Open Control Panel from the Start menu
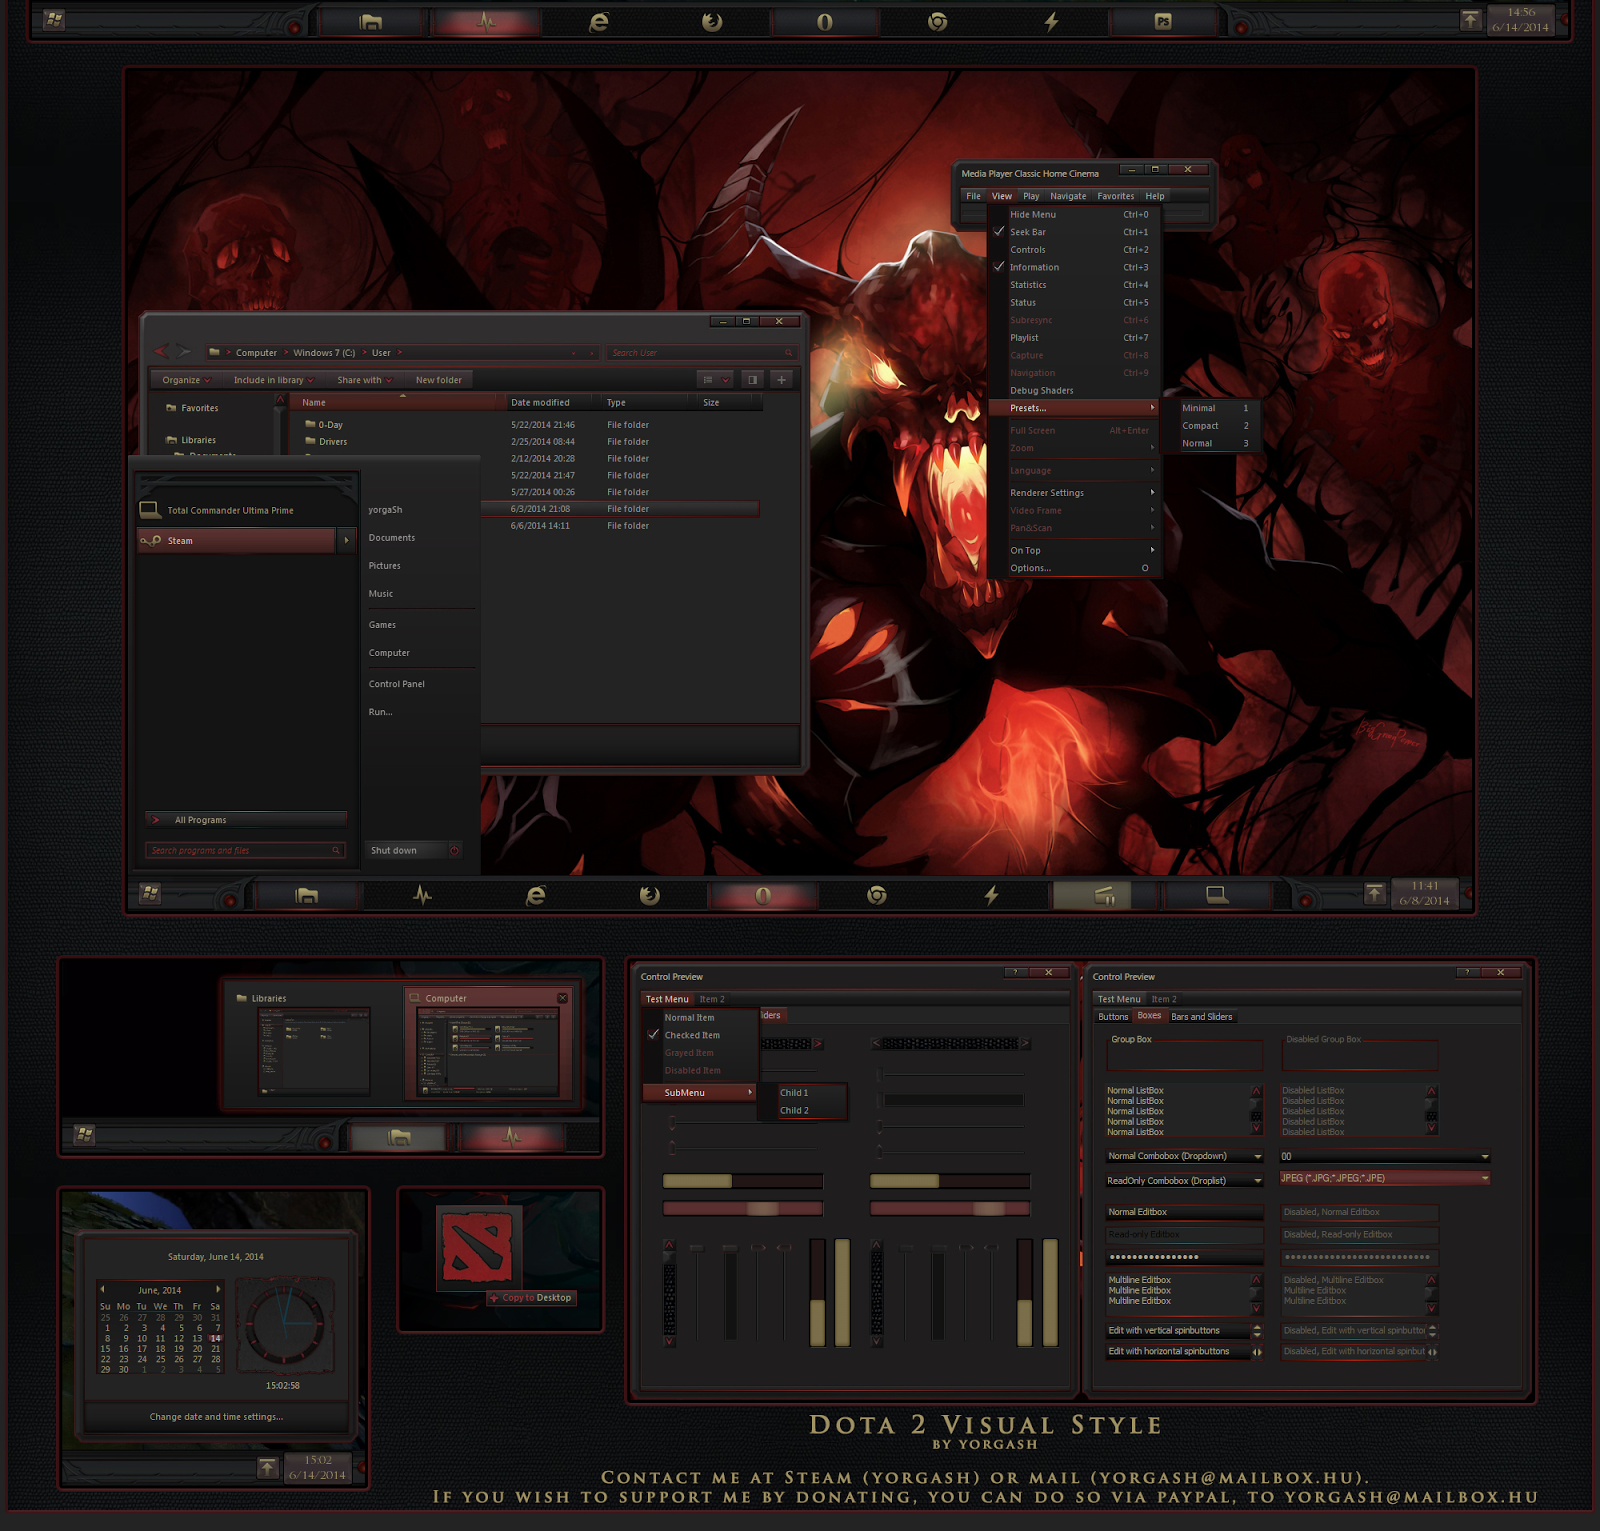The image size is (1600, 1531). coord(397,684)
